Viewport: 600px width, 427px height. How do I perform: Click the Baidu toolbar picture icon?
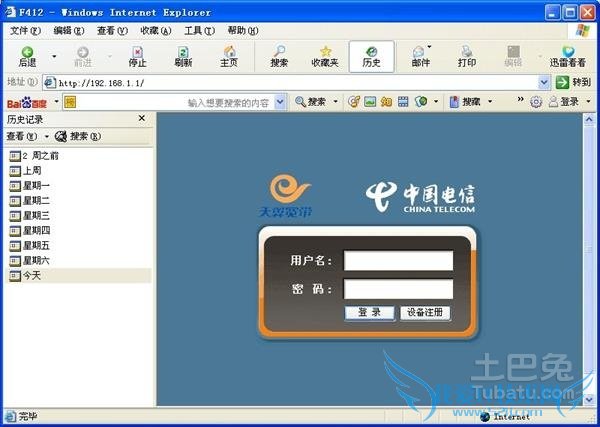coord(370,102)
